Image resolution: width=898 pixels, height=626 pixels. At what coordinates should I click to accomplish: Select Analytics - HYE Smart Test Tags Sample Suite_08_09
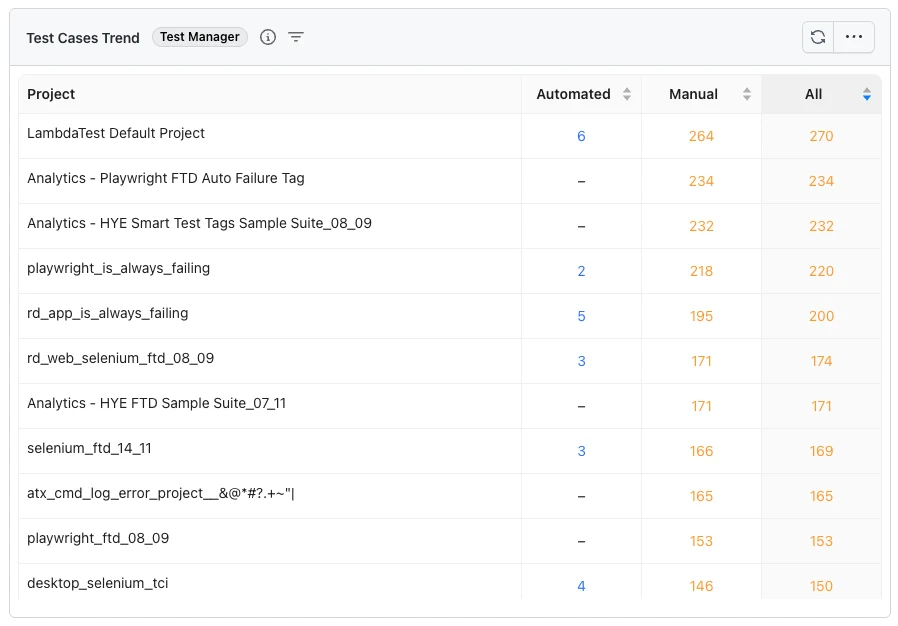[199, 223]
